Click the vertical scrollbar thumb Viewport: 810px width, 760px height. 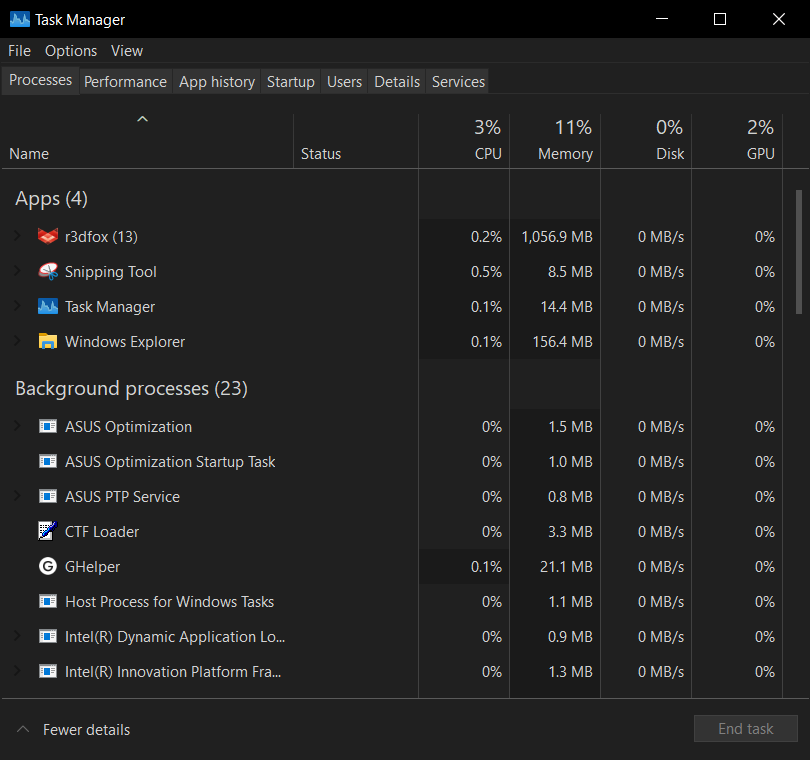click(799, 252)
